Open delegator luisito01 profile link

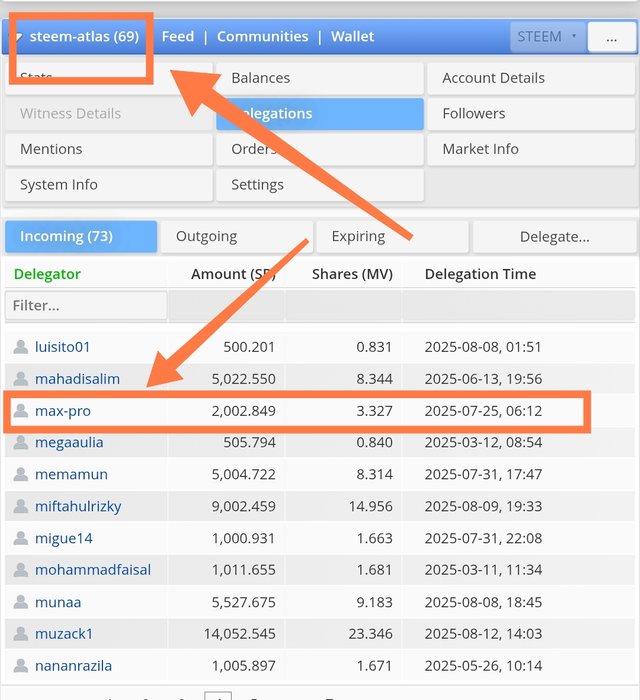click(x=62, y=347)
